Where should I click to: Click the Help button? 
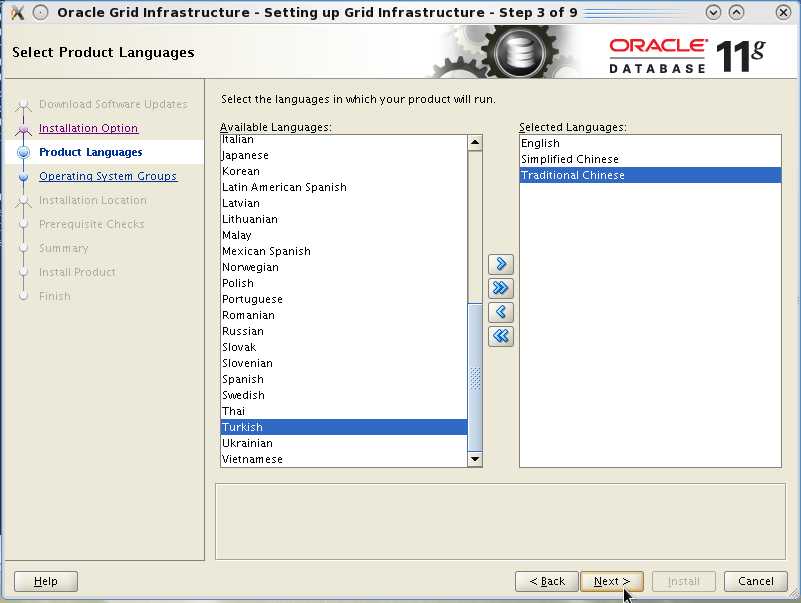(x=46, y=581)
